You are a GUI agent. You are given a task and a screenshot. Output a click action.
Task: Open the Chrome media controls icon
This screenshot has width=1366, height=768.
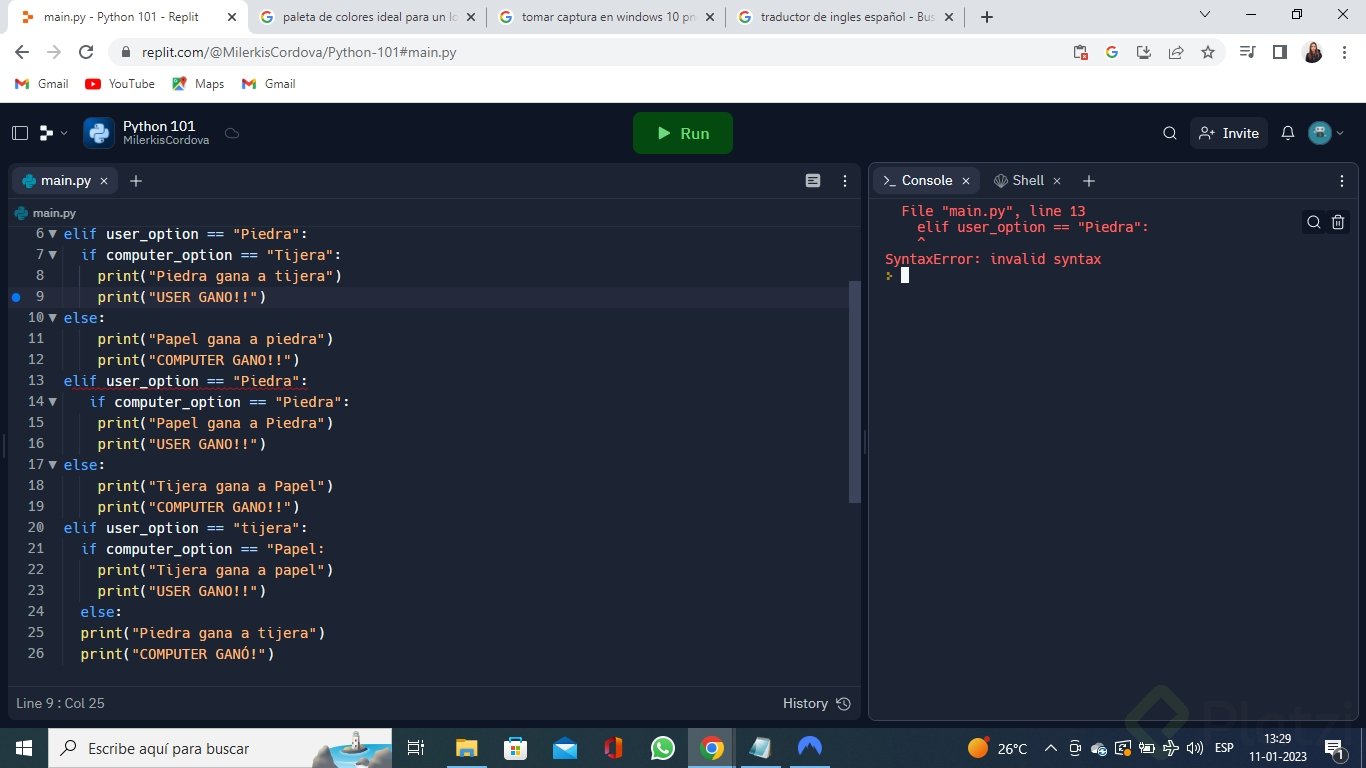[x=1247, y=52]
